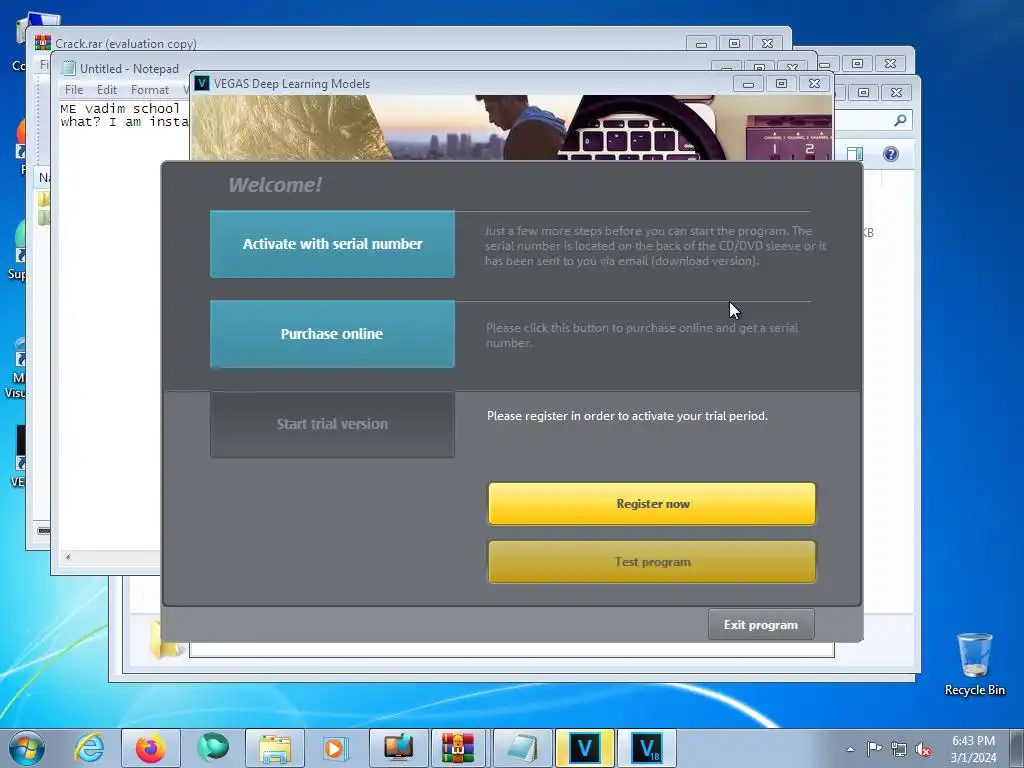The height and width of the screenshot is (768, 1024).
Task: Click Notepad horizontal scrollbar left arrow
Action: (68, 557)
